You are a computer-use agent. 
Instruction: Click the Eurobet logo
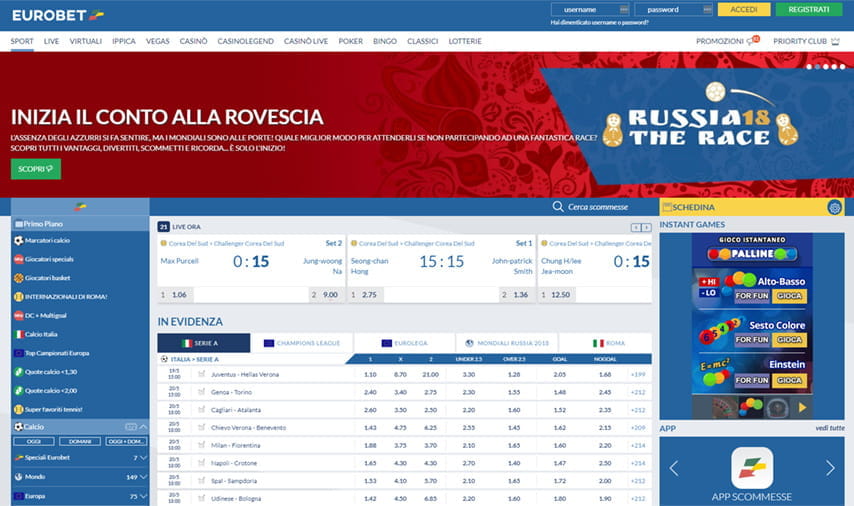58,15
